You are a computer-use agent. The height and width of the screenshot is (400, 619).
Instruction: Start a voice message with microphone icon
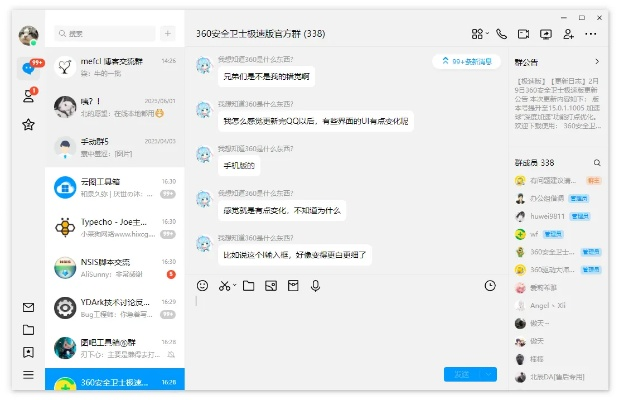(x=315, y=286)
